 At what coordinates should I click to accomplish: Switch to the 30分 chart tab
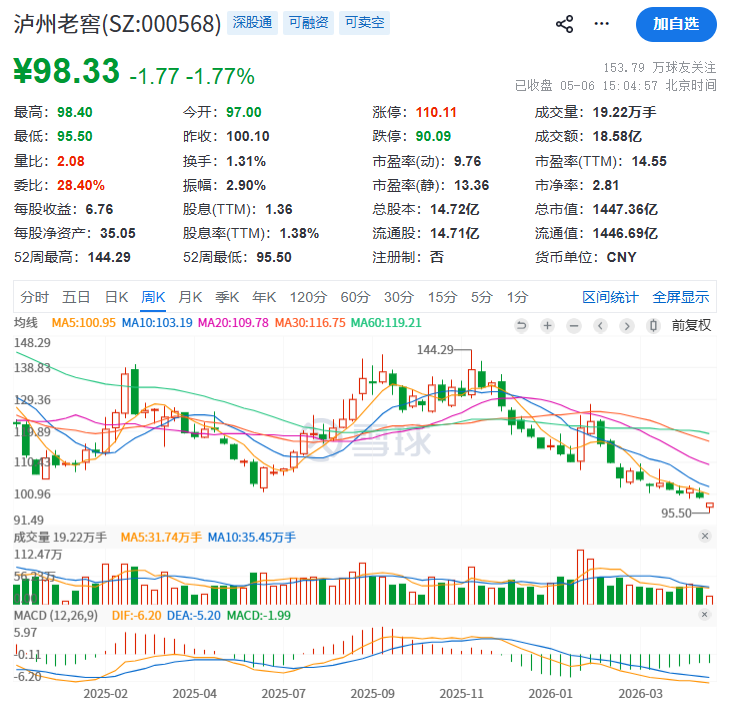coord(399,297)
